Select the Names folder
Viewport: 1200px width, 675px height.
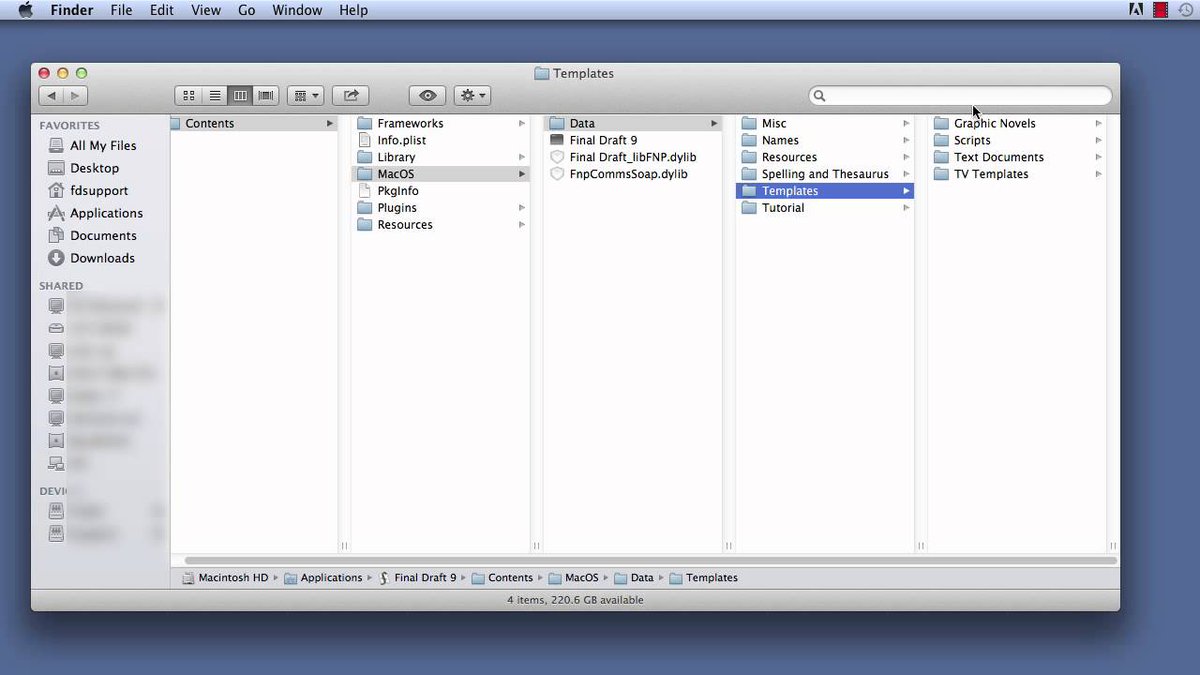pos(825,141)
